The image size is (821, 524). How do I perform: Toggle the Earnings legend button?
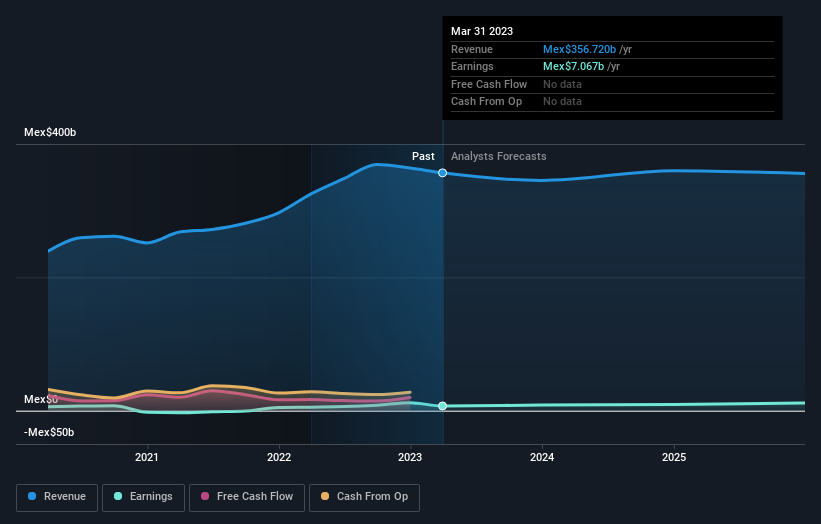143,497
